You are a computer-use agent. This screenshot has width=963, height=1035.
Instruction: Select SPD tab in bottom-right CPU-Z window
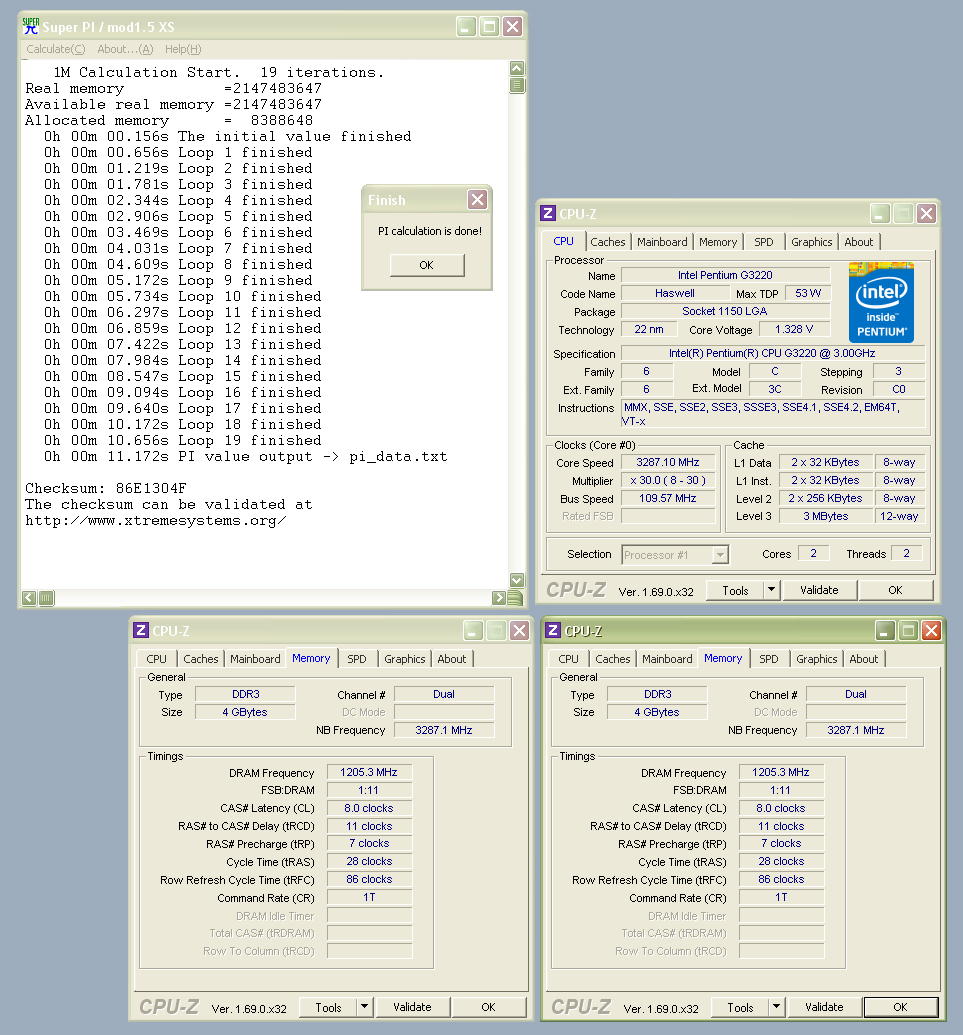pos(768,659)
